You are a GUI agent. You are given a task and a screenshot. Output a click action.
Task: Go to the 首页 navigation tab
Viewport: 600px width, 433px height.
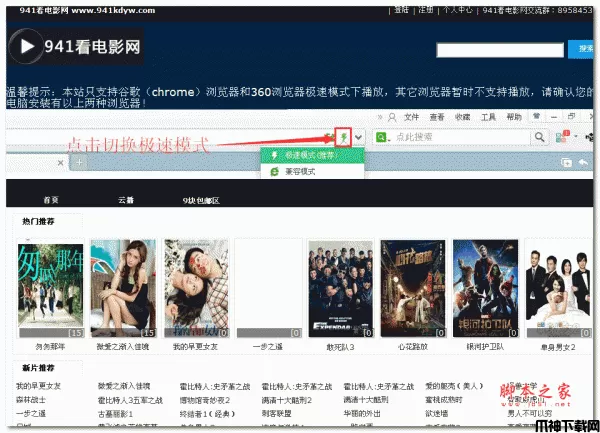click(51, 200)
